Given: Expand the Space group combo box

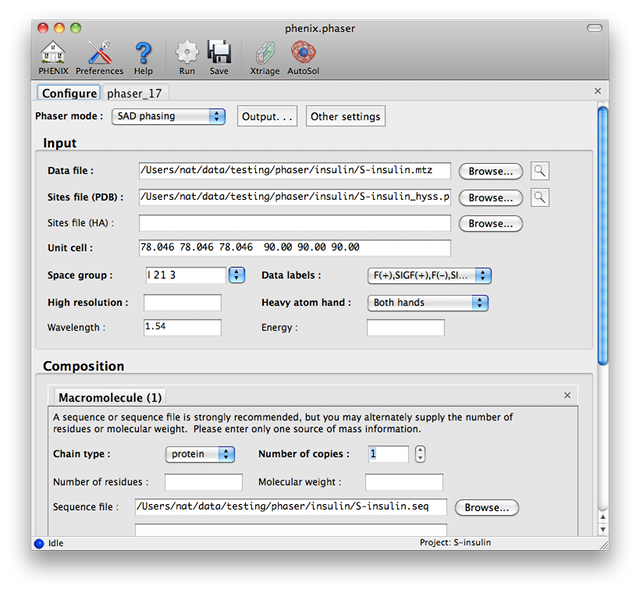Looking at the screenshot, I should (237, 275).
